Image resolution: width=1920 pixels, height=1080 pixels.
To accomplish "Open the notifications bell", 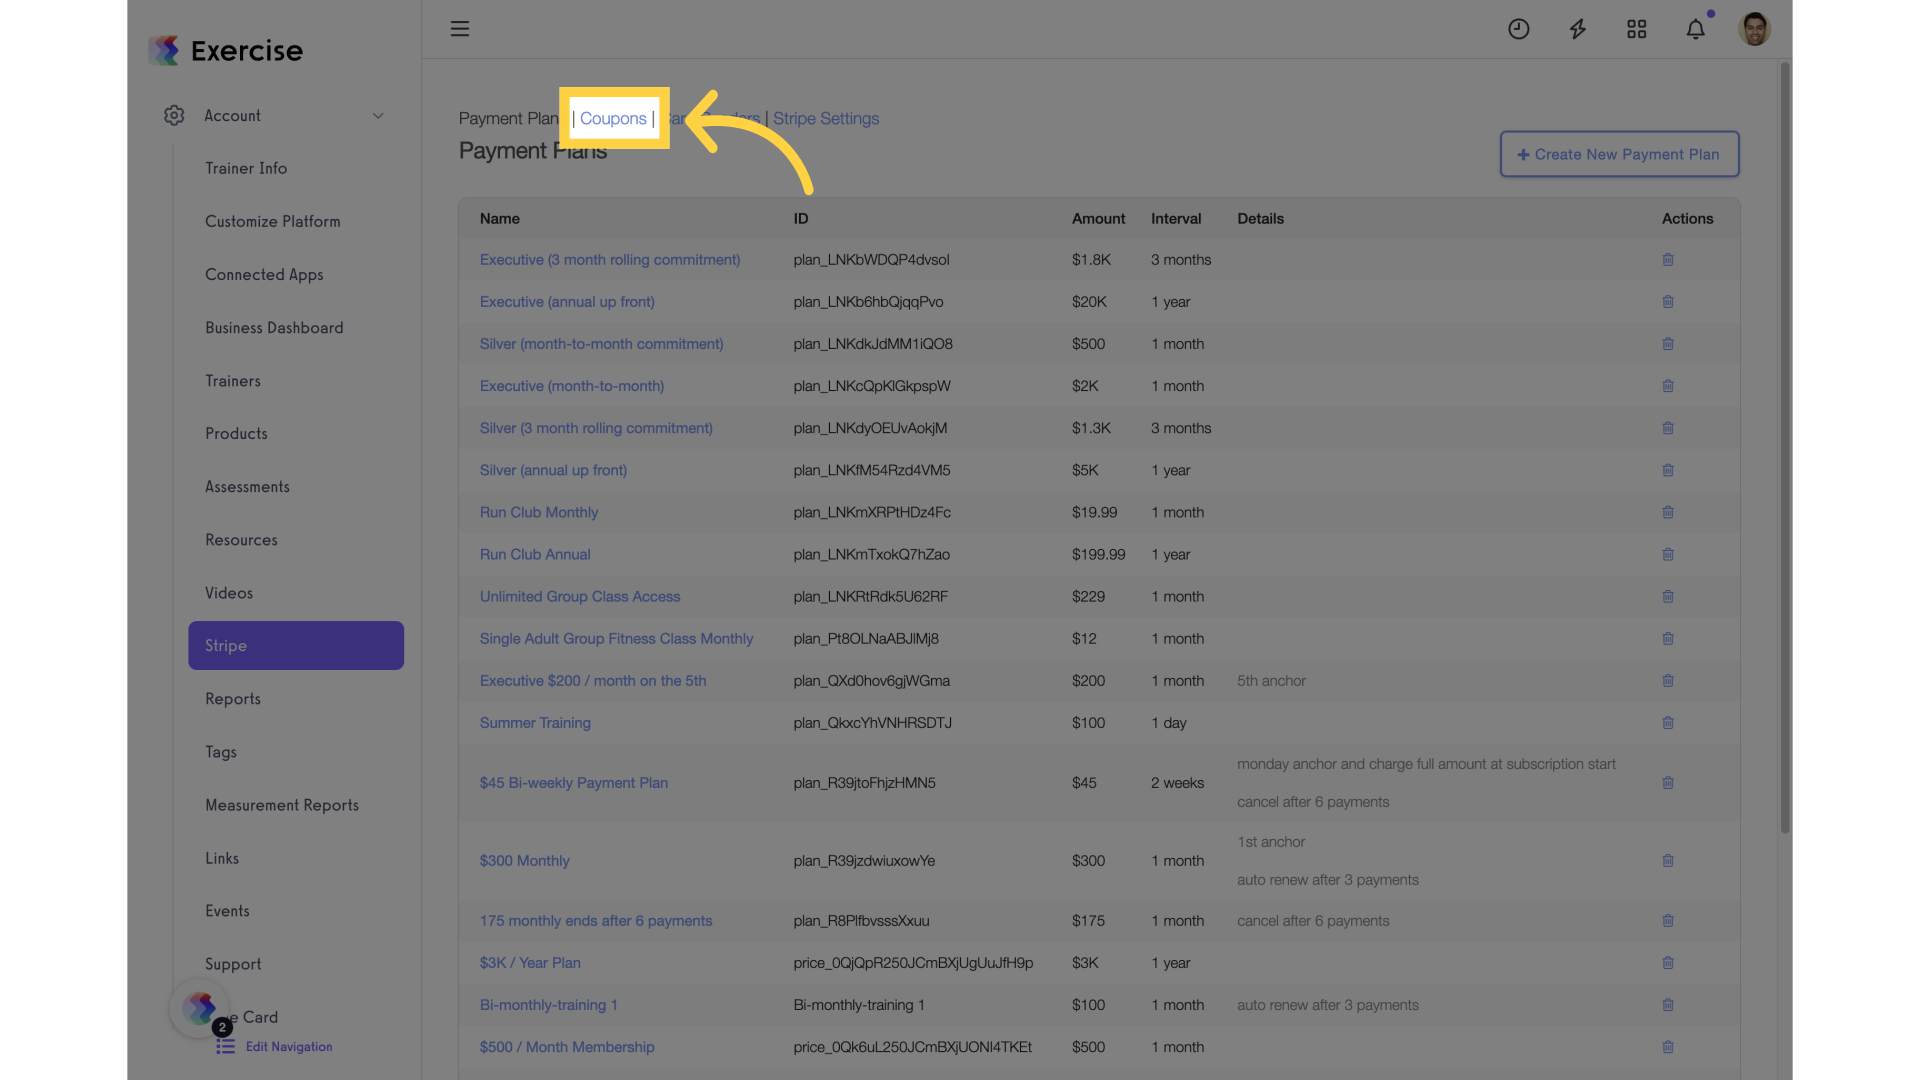I will click(1695, 29).
